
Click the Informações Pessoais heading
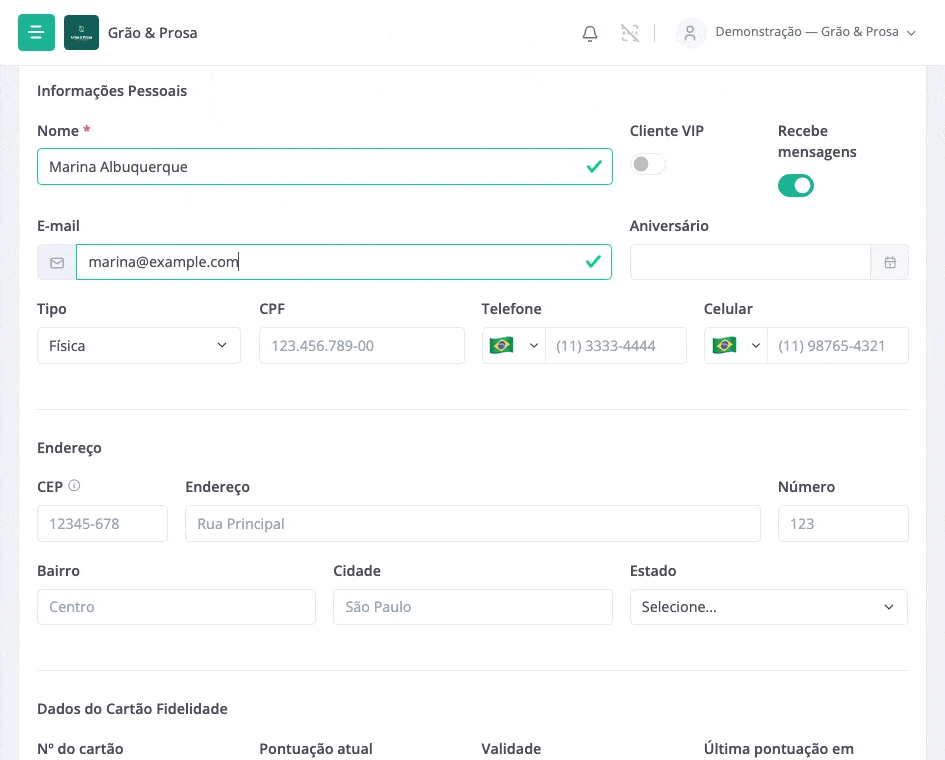pyautogui.click(x=112, y=91)
